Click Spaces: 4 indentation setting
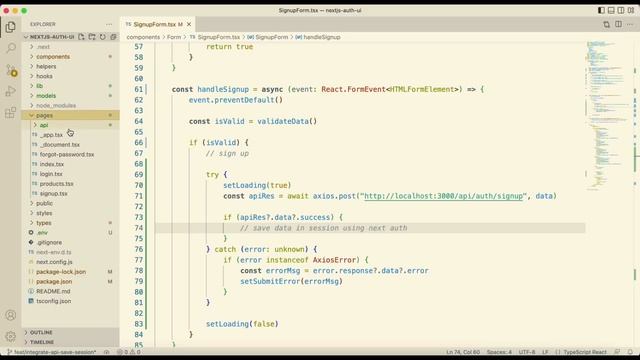This screenshot has width=640, height=360. point(499,352)
